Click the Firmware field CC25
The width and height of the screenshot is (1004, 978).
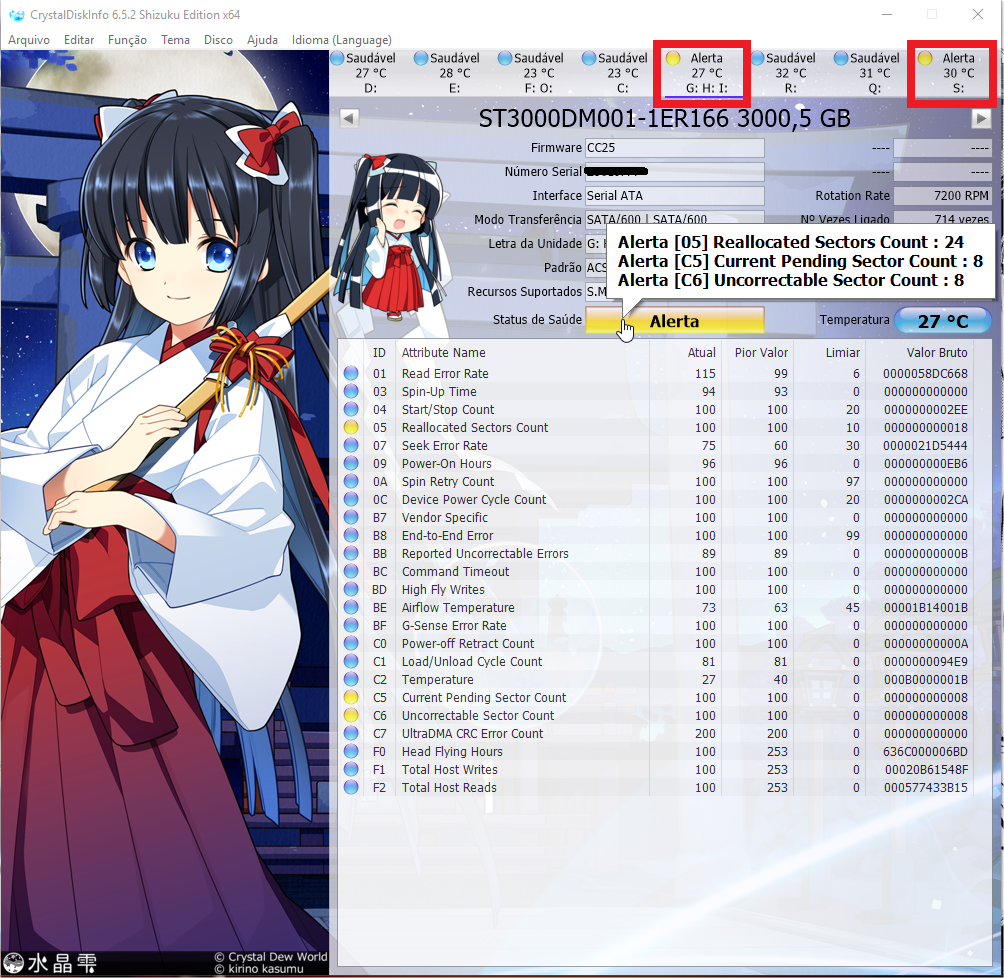point(675,148)
